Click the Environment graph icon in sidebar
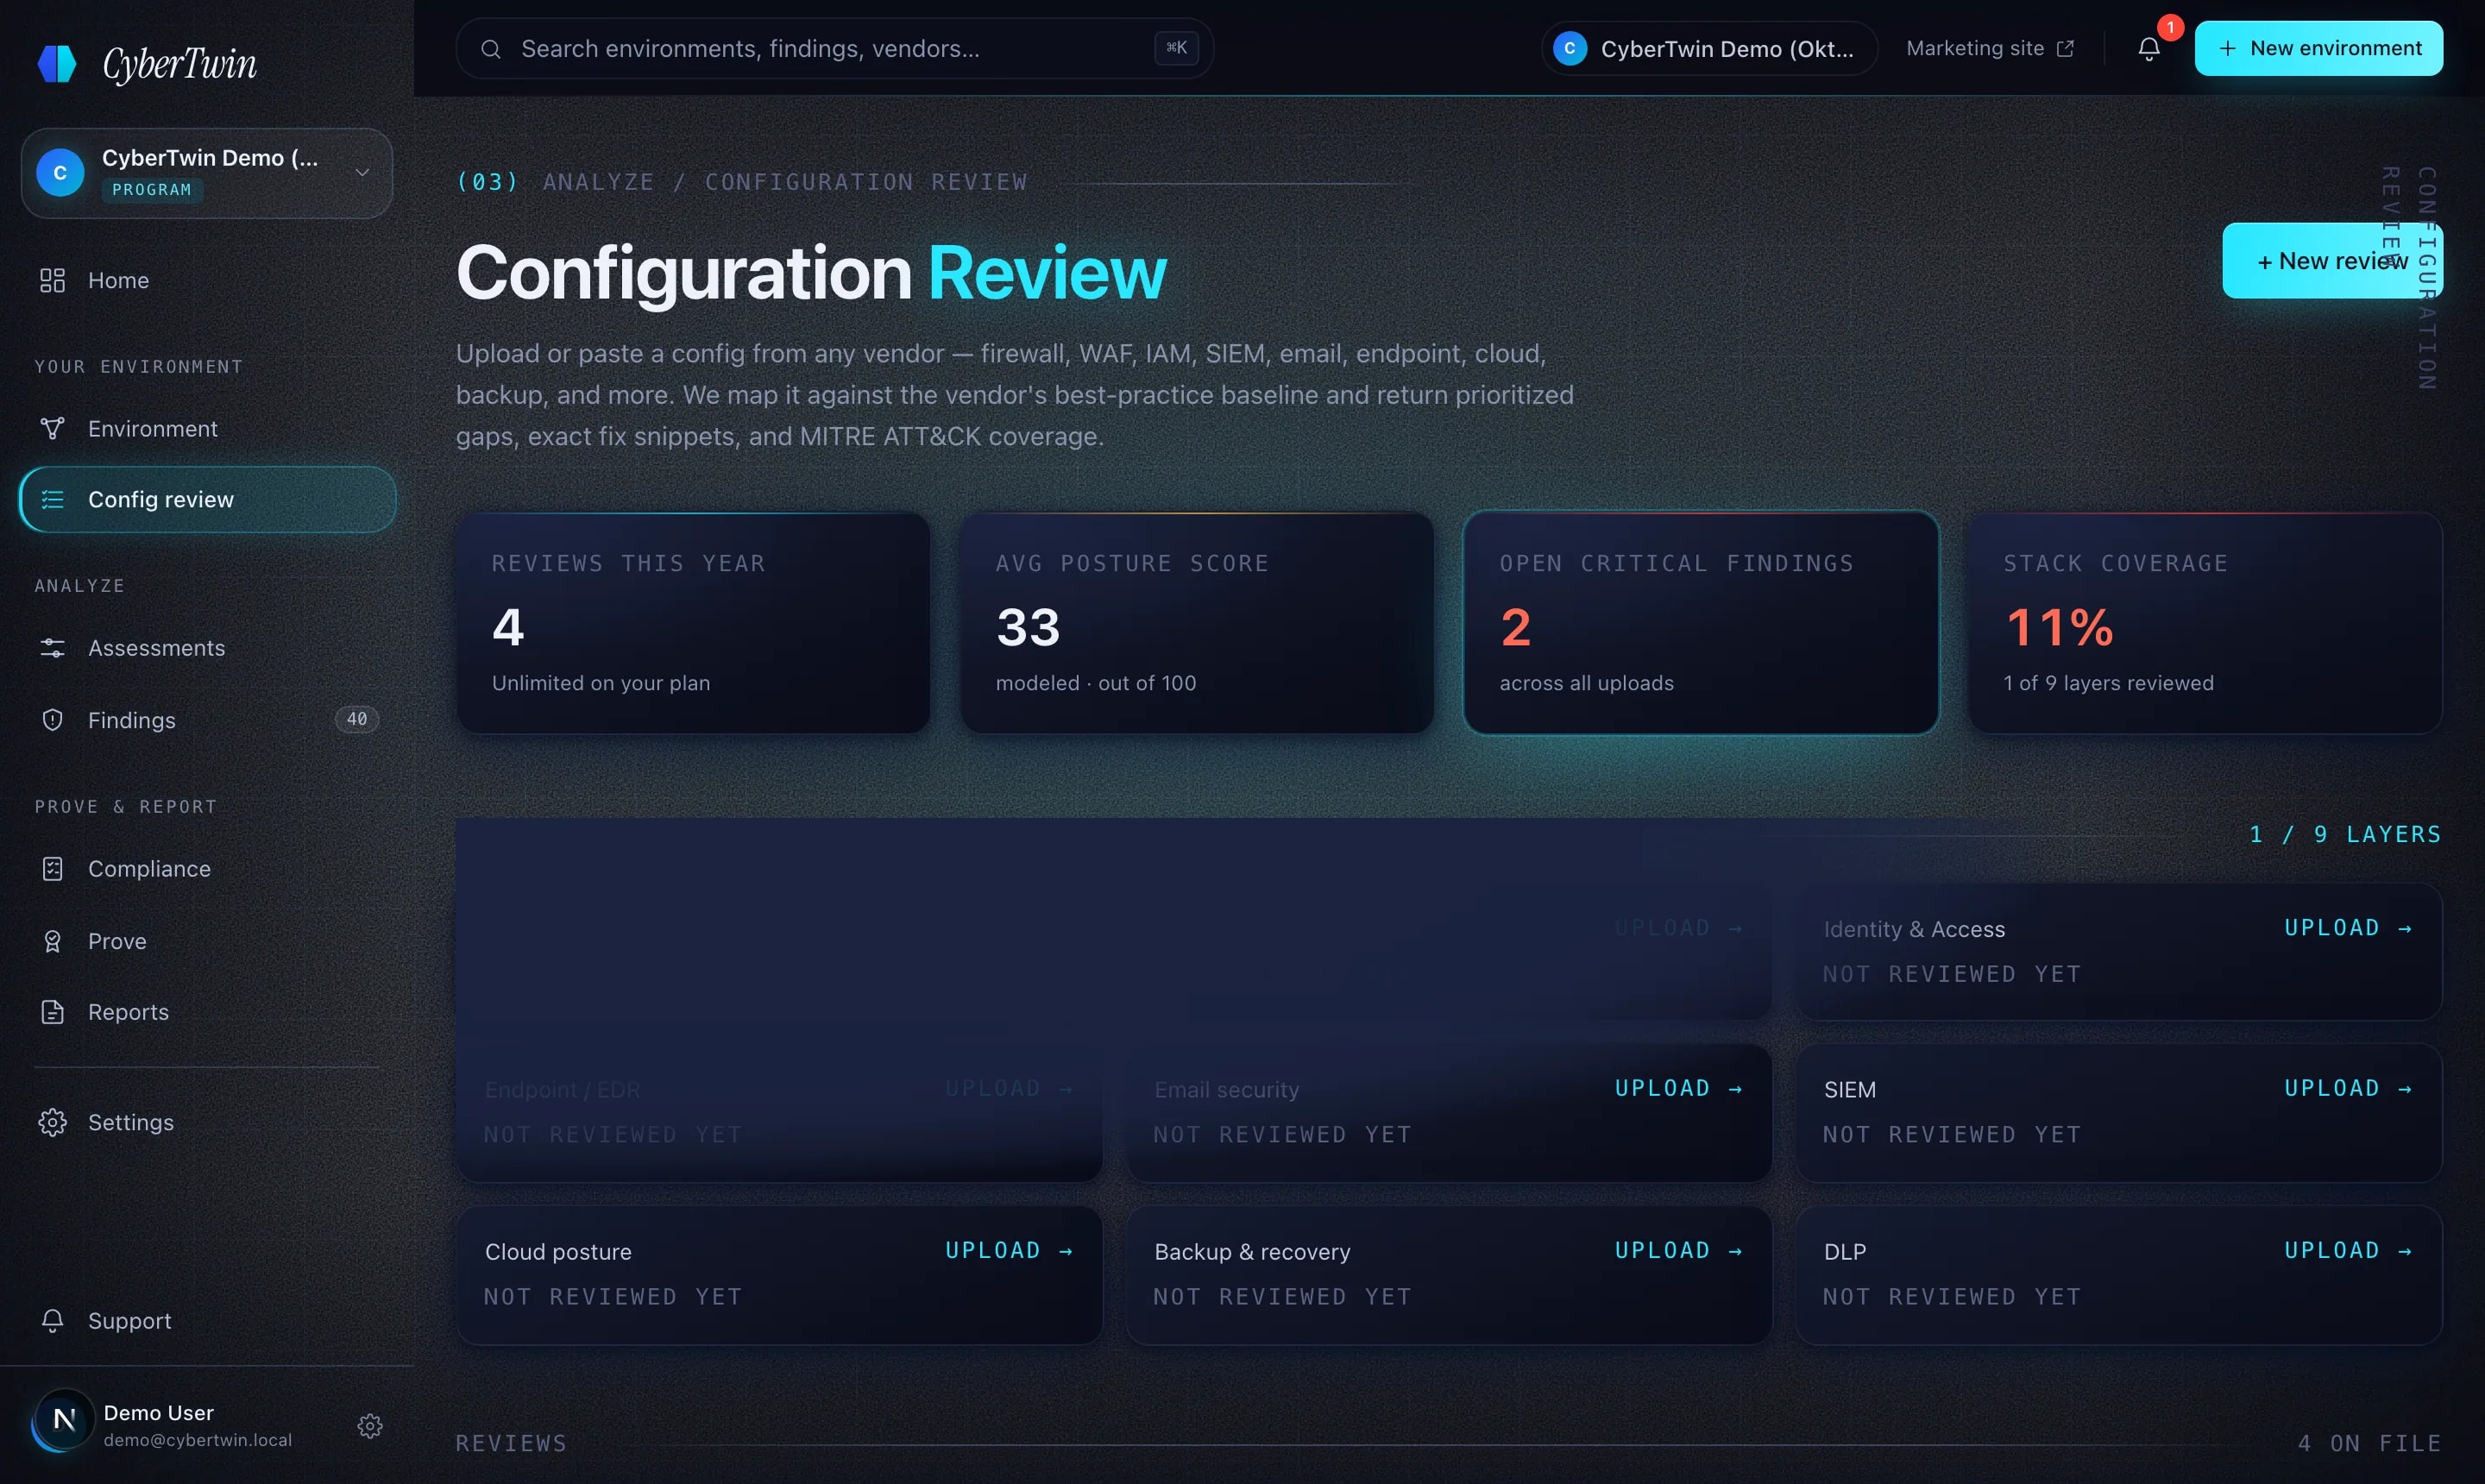 [x=52, y=428]
